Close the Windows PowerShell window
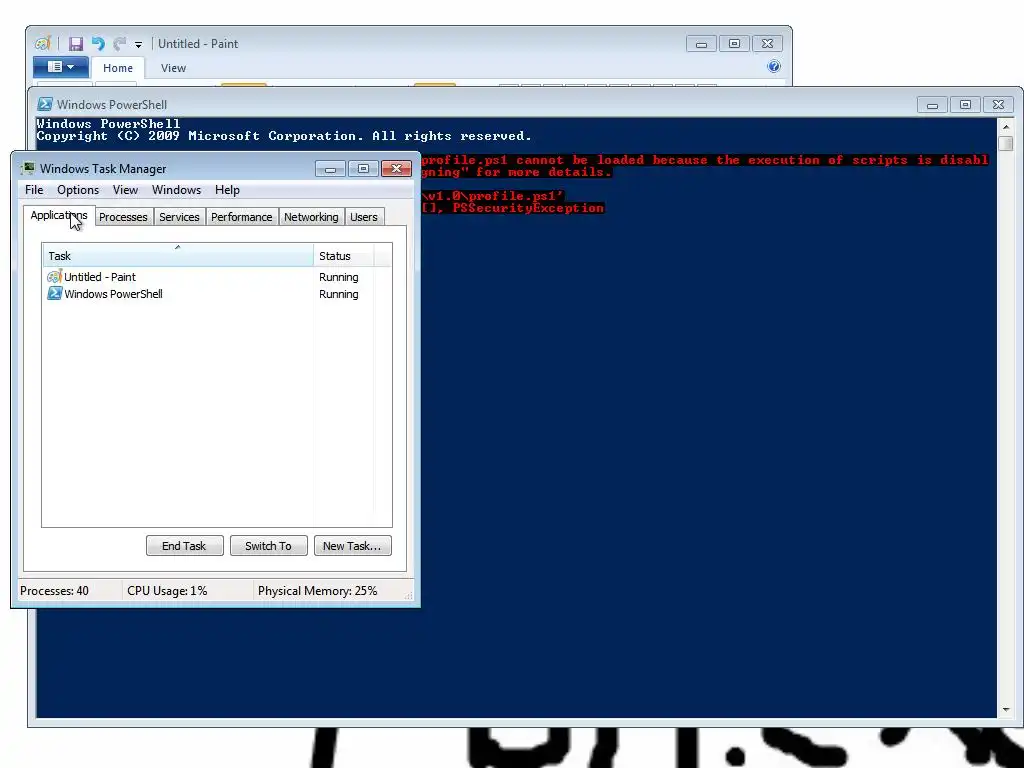The height and width of the screenshot is (768, 1024). click(x=999, y=104)
